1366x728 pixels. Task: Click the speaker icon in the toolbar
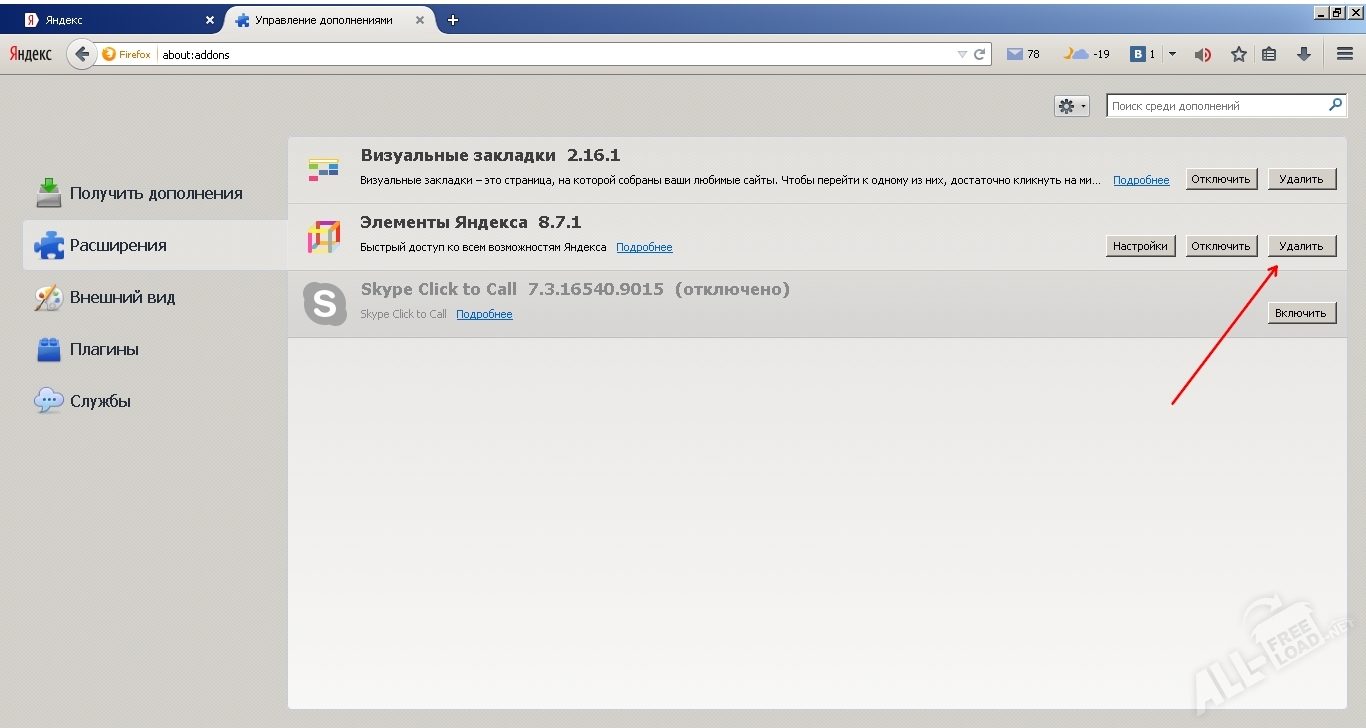[1202, 54]
